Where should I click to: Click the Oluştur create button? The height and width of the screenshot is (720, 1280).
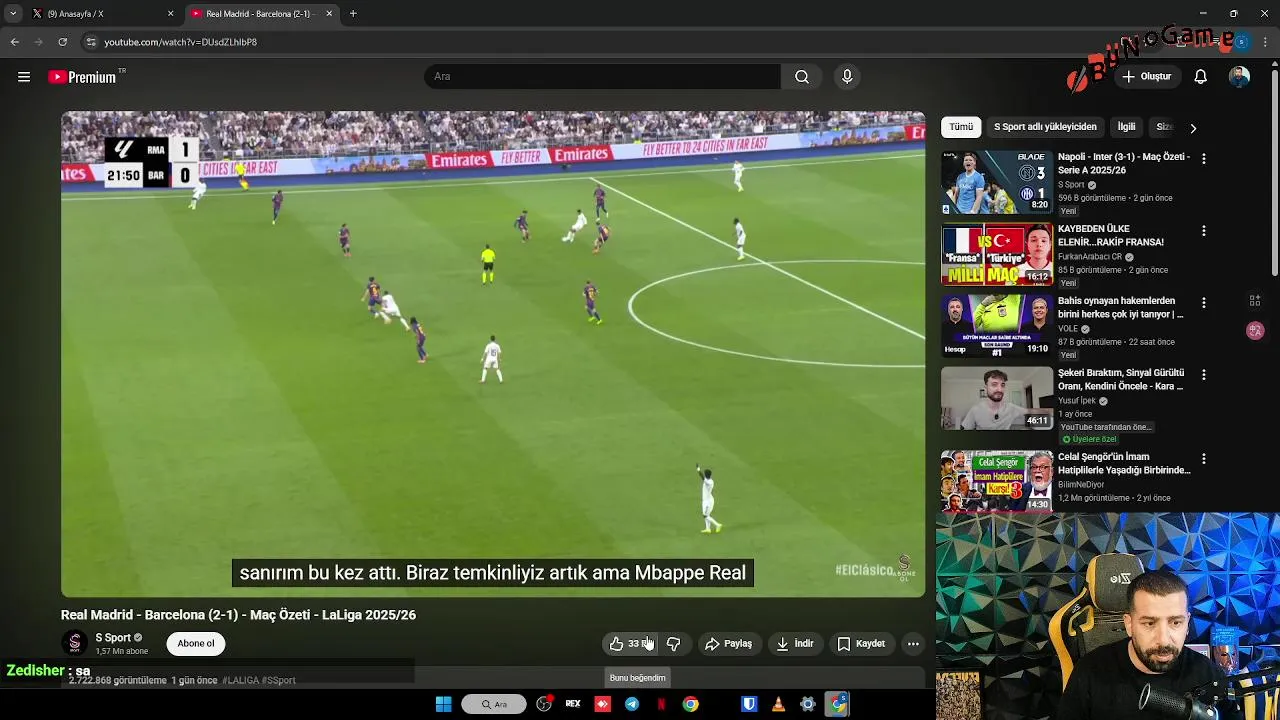tap(1146, 77)
